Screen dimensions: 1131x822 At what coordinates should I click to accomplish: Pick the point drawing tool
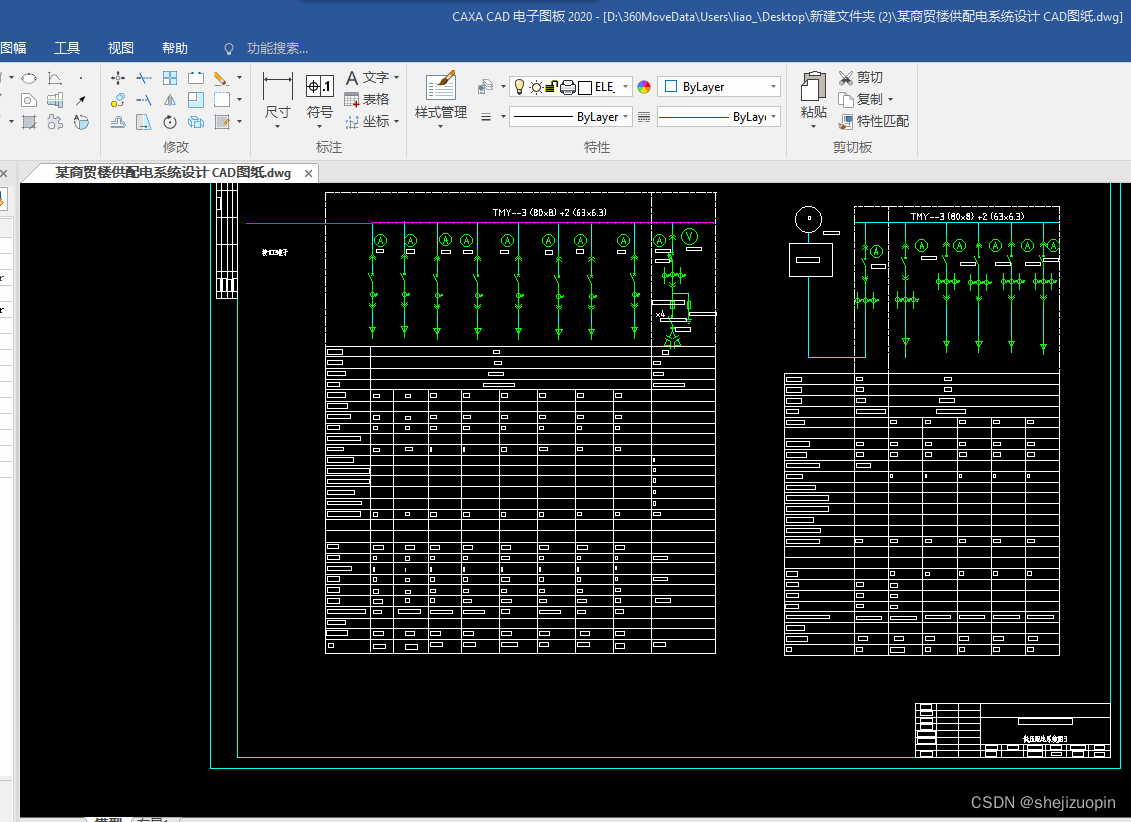(x=81, y=79)
